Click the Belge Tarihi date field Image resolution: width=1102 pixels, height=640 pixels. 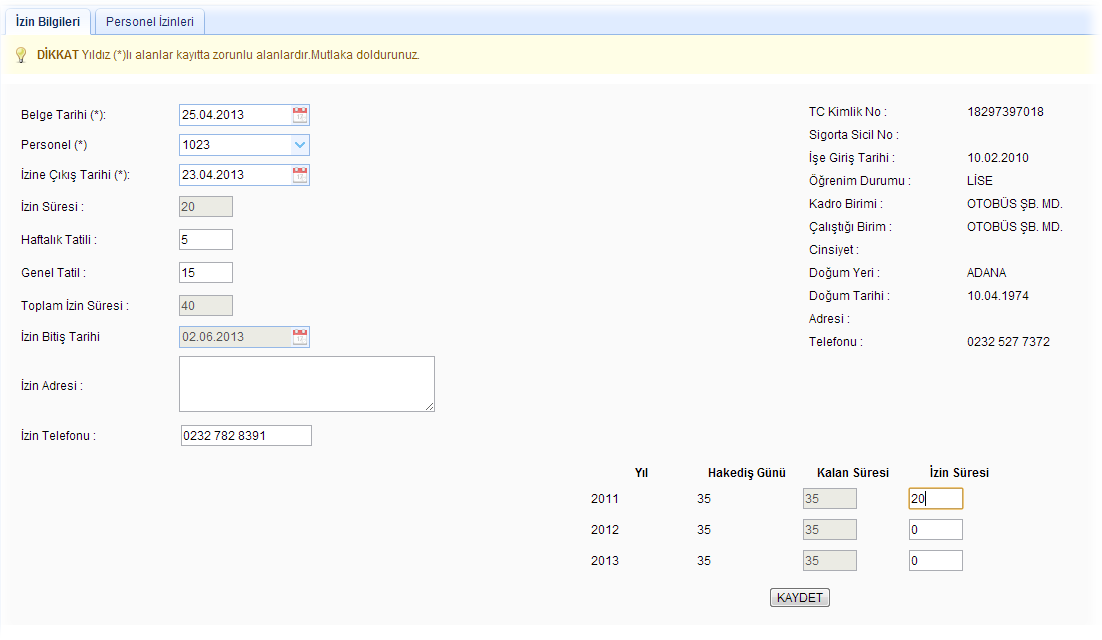point(235,115)
